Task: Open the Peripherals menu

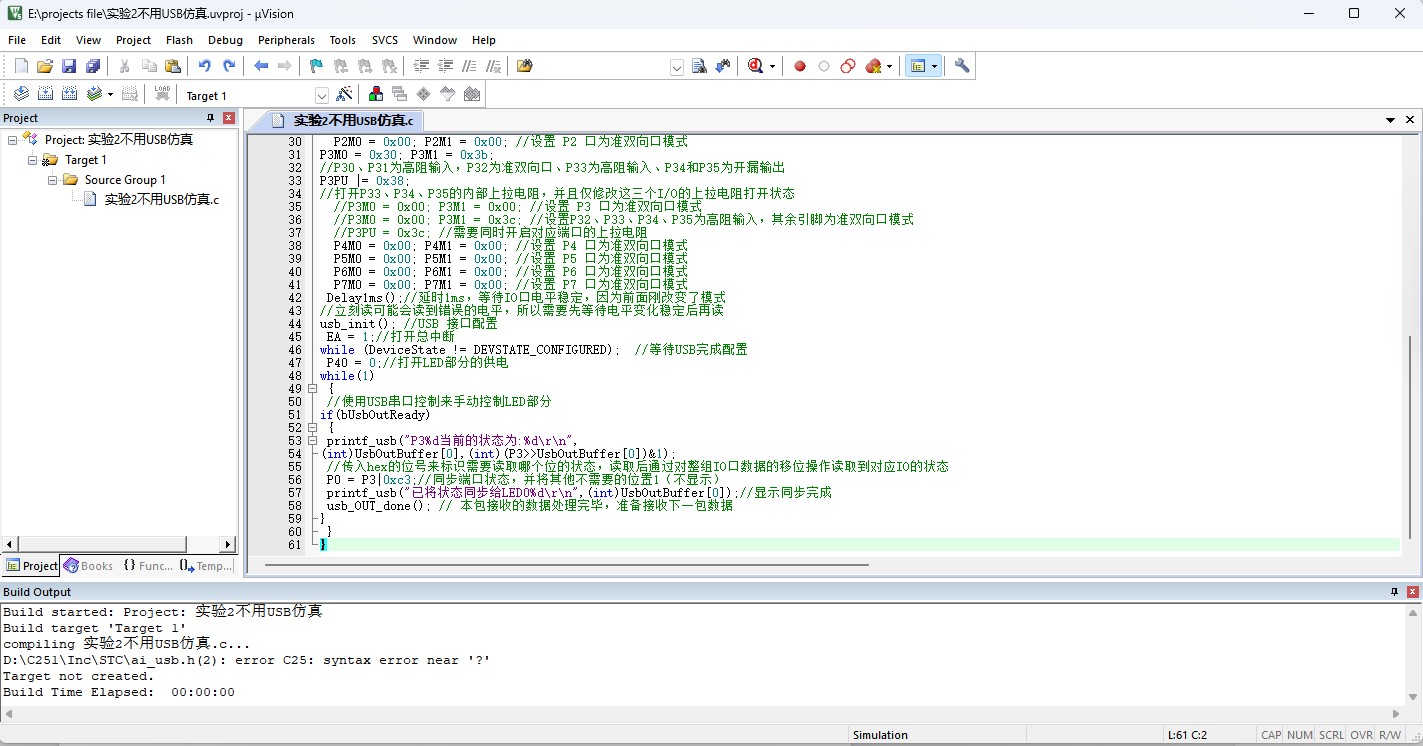Action: click(286, 40)
